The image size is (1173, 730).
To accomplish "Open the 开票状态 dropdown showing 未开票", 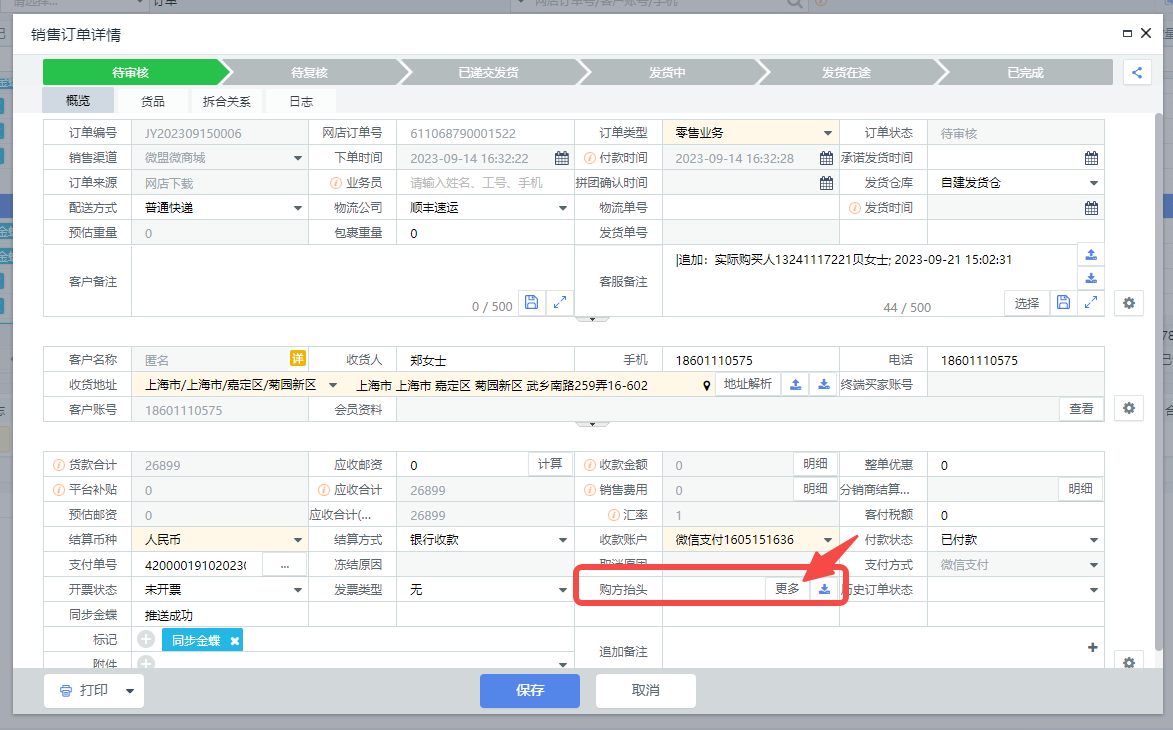I will point(297,590).
